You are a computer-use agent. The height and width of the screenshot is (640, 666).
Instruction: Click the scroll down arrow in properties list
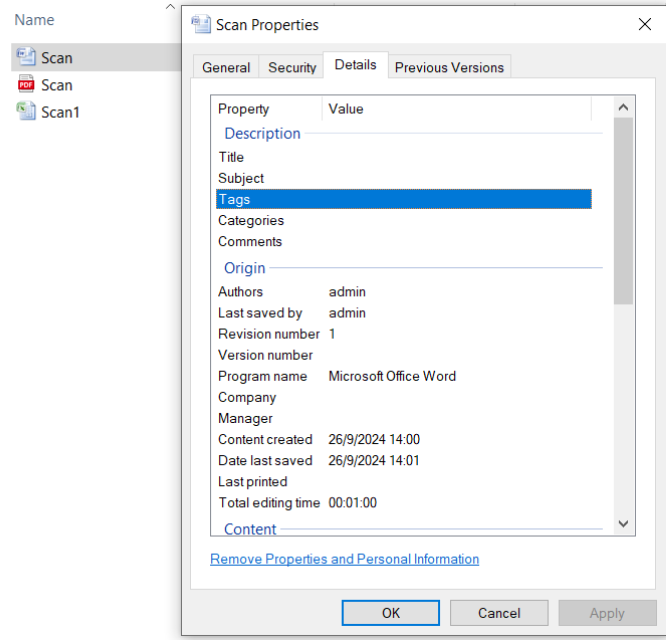click(x=623, y=524)
